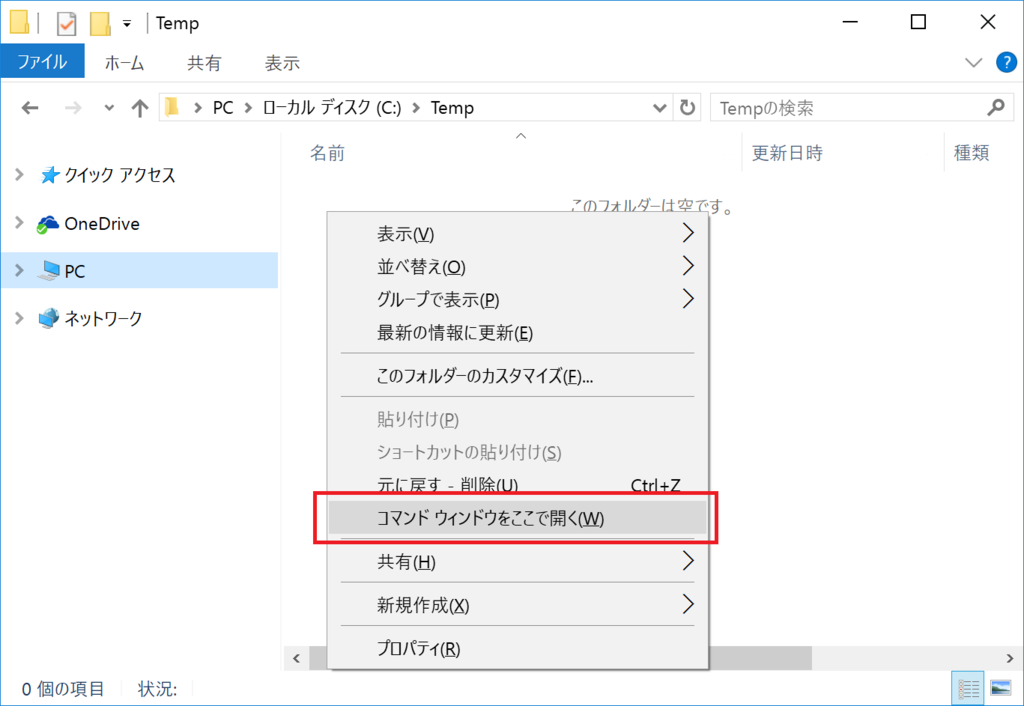Switch to the 表示 ribbon tab
Image resolution: width=1024 pixels, height=706 pixels.
coord(282,63)
